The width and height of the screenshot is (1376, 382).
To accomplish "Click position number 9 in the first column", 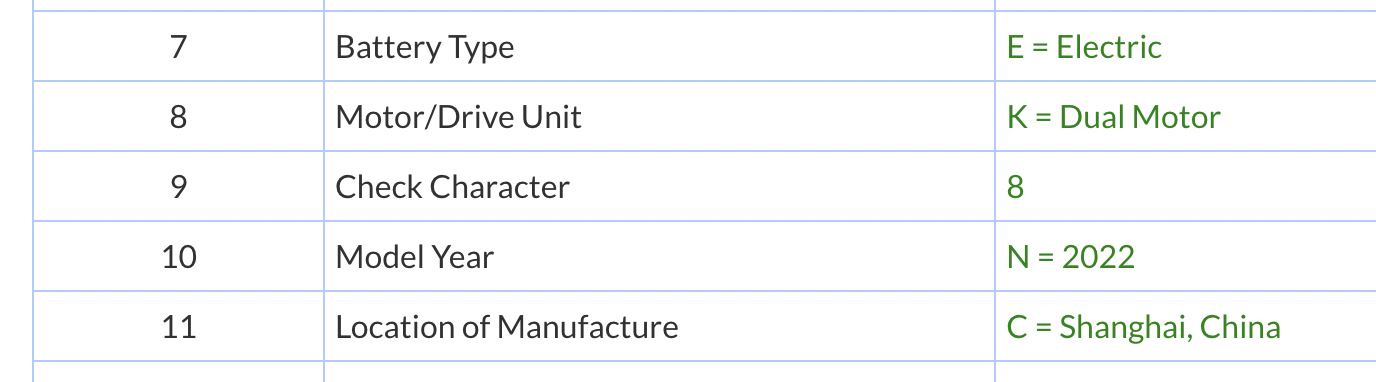I will click(178, 187).
